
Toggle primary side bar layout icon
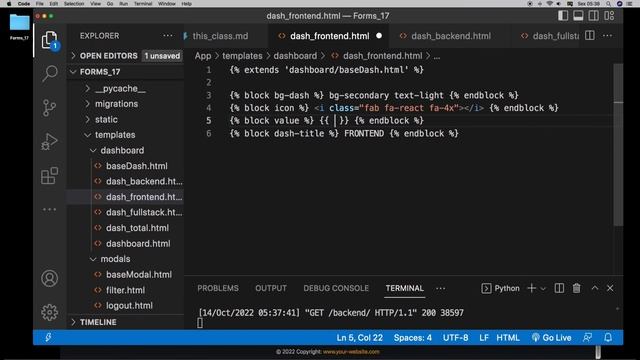(x=563, y=16)
